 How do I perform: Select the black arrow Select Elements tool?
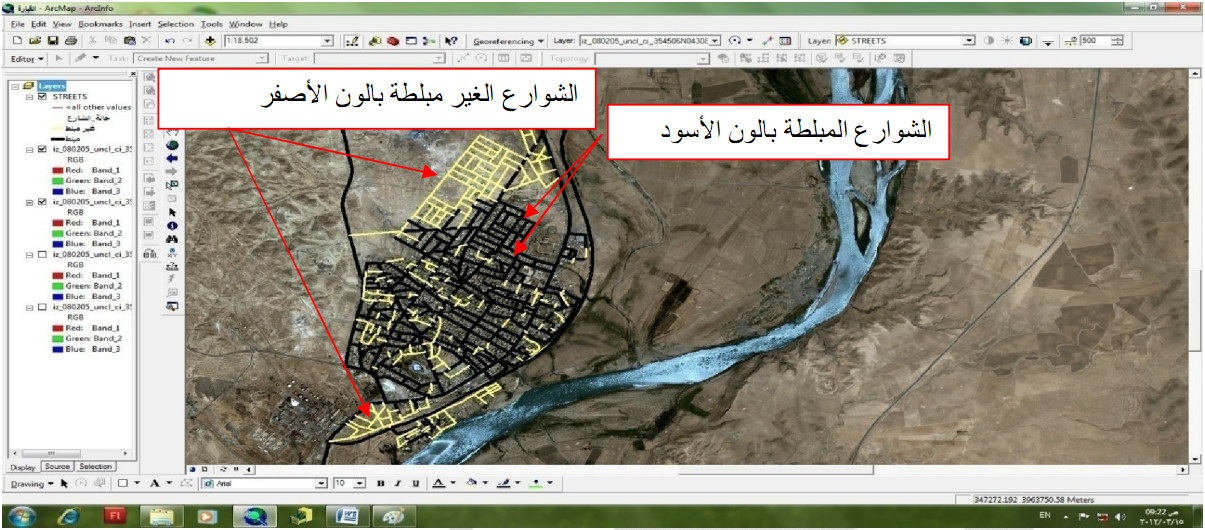tap(172, 212)
